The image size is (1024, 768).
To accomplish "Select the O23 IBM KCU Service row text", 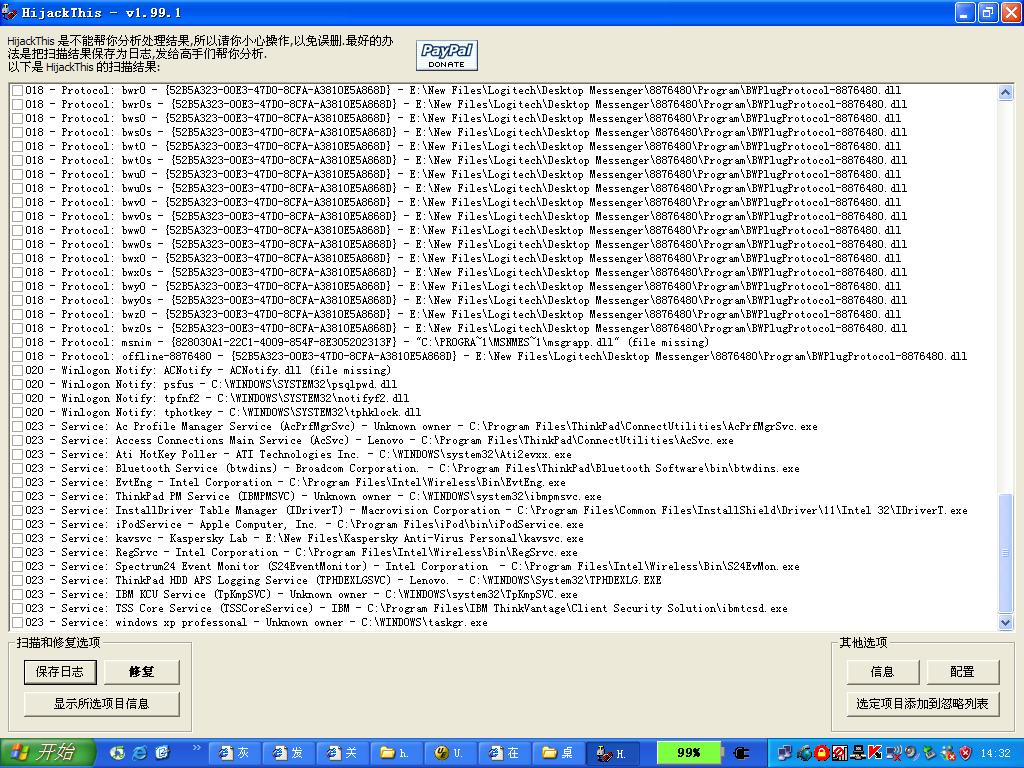I will (x=302, y=594).
